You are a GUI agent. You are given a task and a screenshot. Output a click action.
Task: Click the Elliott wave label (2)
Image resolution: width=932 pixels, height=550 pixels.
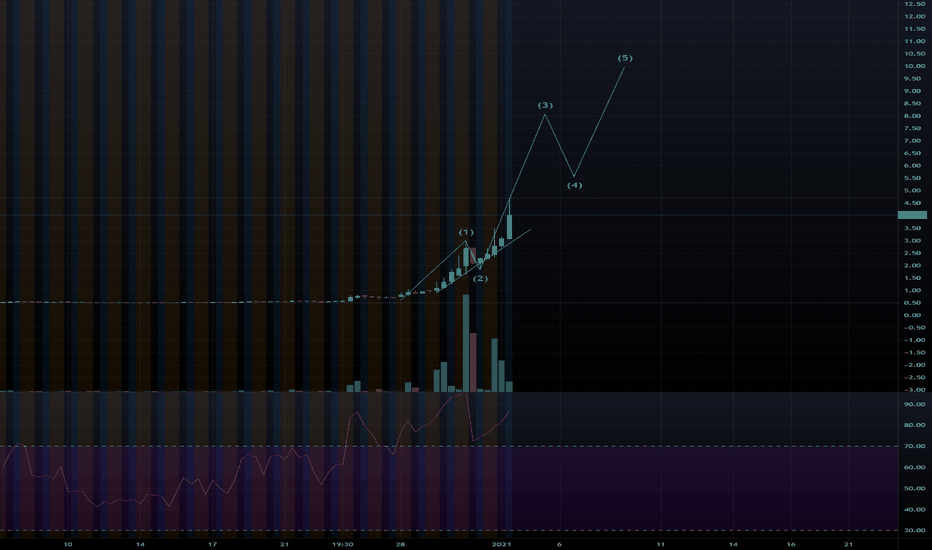480,278
